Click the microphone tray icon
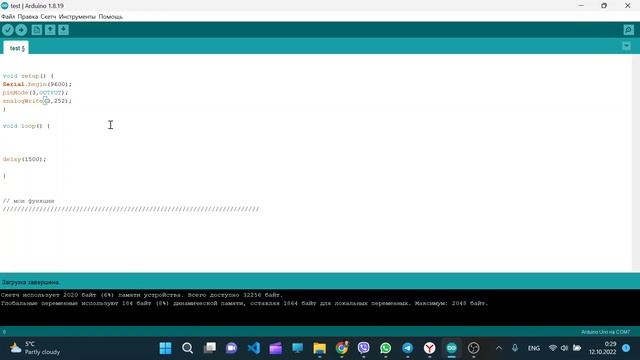Viewport: 640px width, 360px height. (515, 348)
